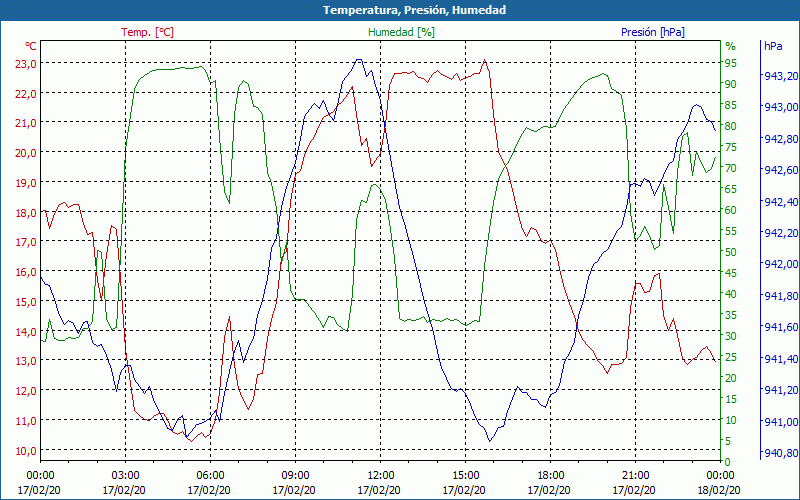Click temperature axis value '19,0'

click(x=26, y=182)
